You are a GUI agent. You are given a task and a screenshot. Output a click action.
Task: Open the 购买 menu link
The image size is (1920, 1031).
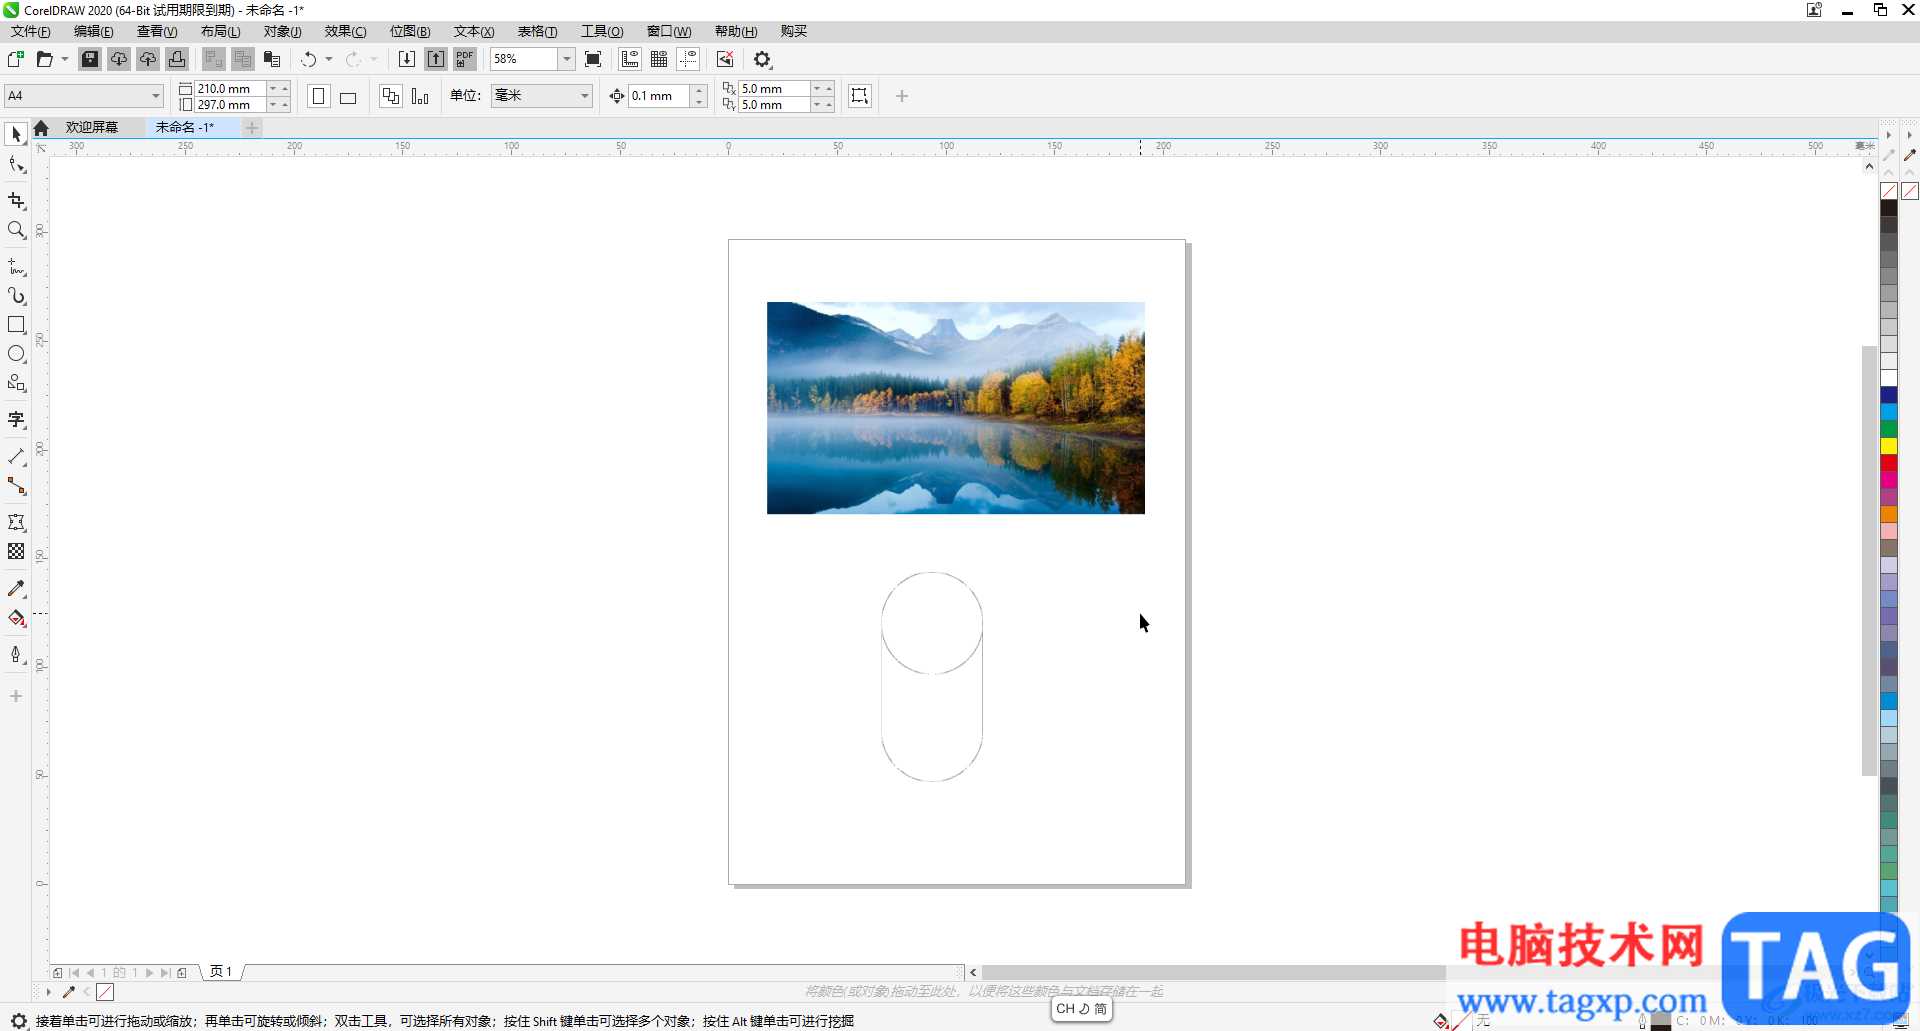click(x=794, y=31)
